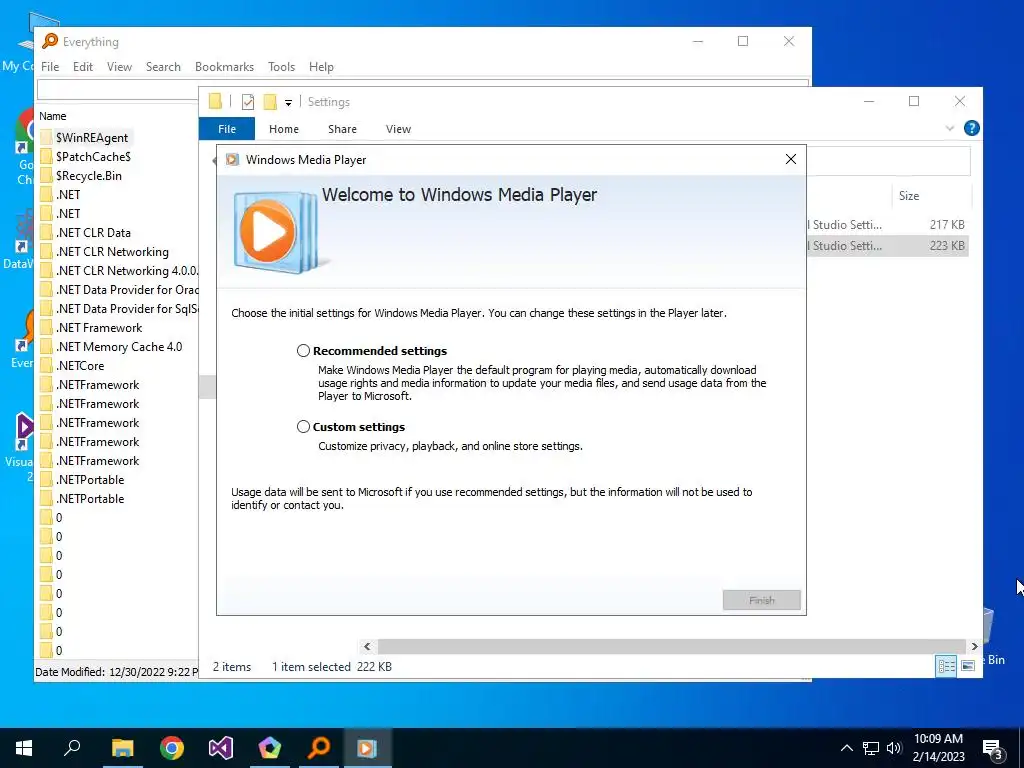Close the Windows Media Player dialog

791,159
